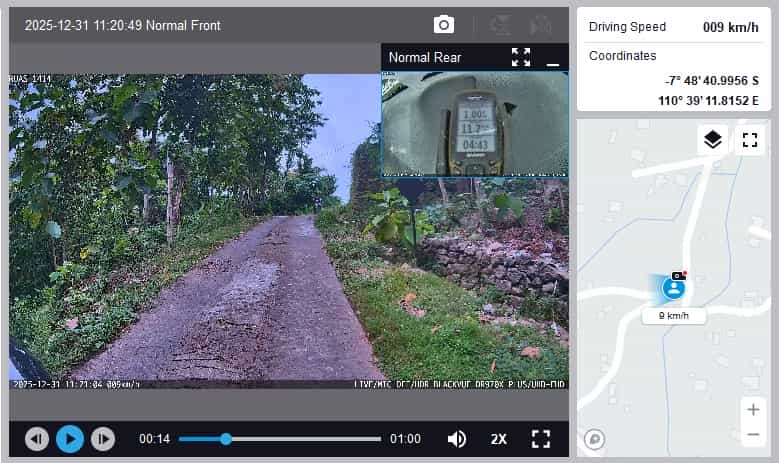Viewport: 779px width, 463px height.
Task: Capture a snapshot with the camera icon
Action: coord(444,25)
